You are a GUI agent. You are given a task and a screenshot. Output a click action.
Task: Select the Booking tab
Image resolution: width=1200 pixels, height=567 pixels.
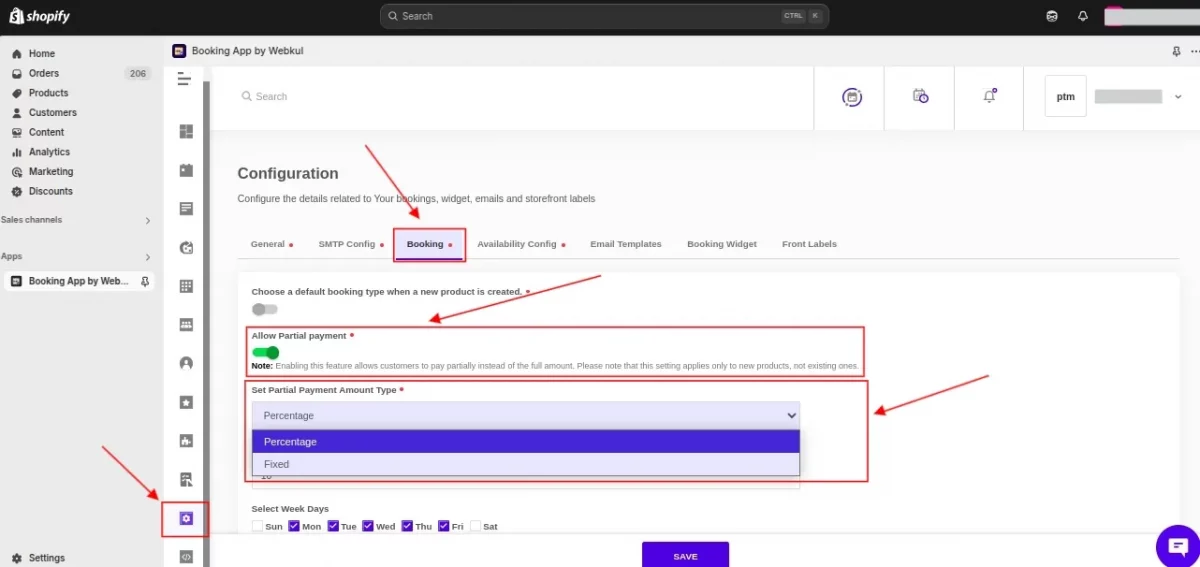tap(429, 244)
